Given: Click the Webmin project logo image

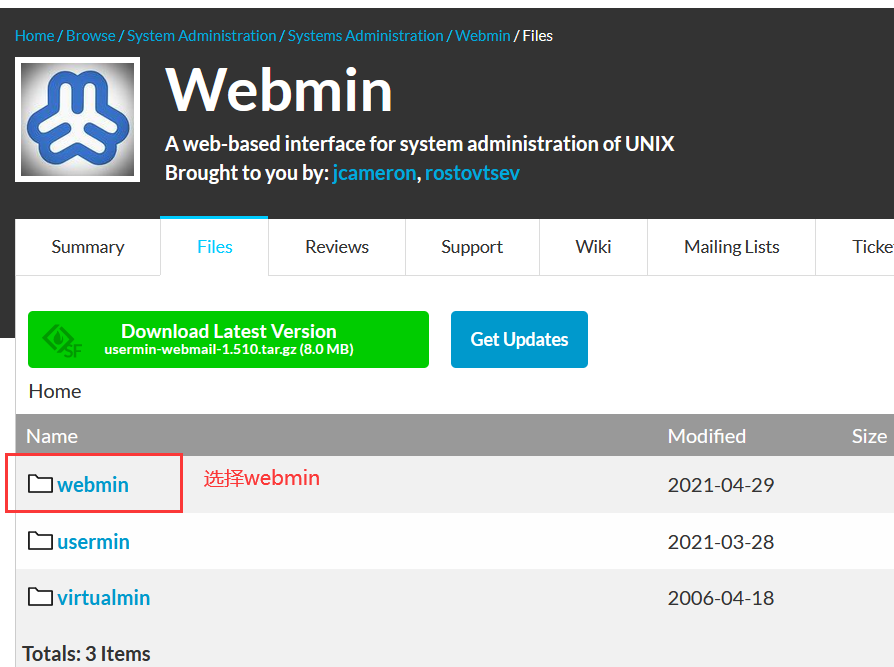Looking at the screenshot, I should tap(78, 120).
